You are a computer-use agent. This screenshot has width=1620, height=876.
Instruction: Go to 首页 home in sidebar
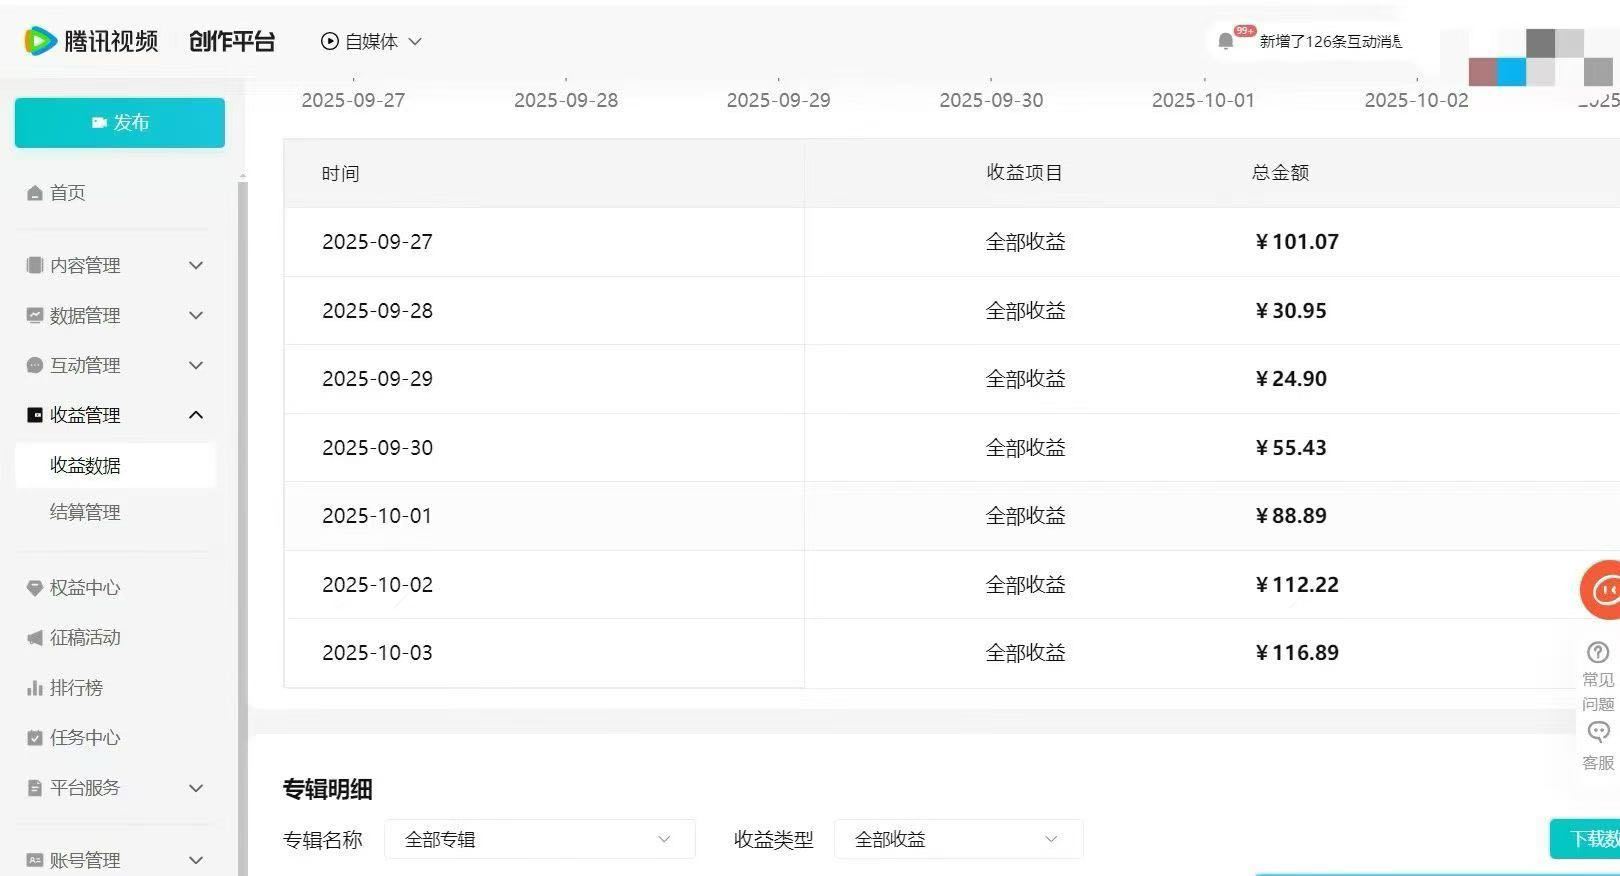pyautogui.click(x=67, y=193)
